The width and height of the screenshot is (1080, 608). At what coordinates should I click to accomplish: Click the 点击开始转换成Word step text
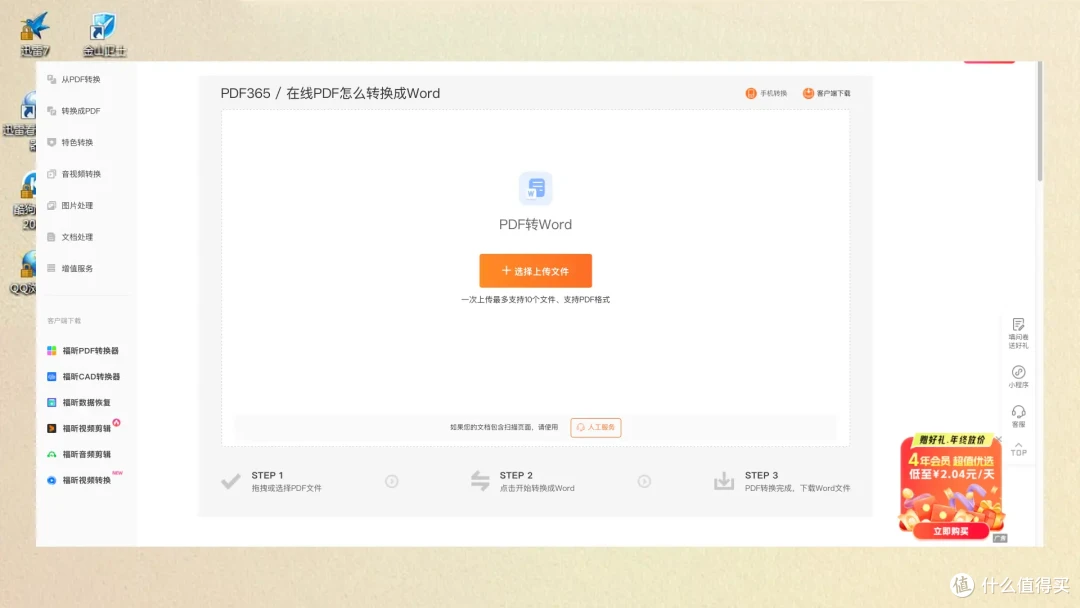(x=537, y=488)
